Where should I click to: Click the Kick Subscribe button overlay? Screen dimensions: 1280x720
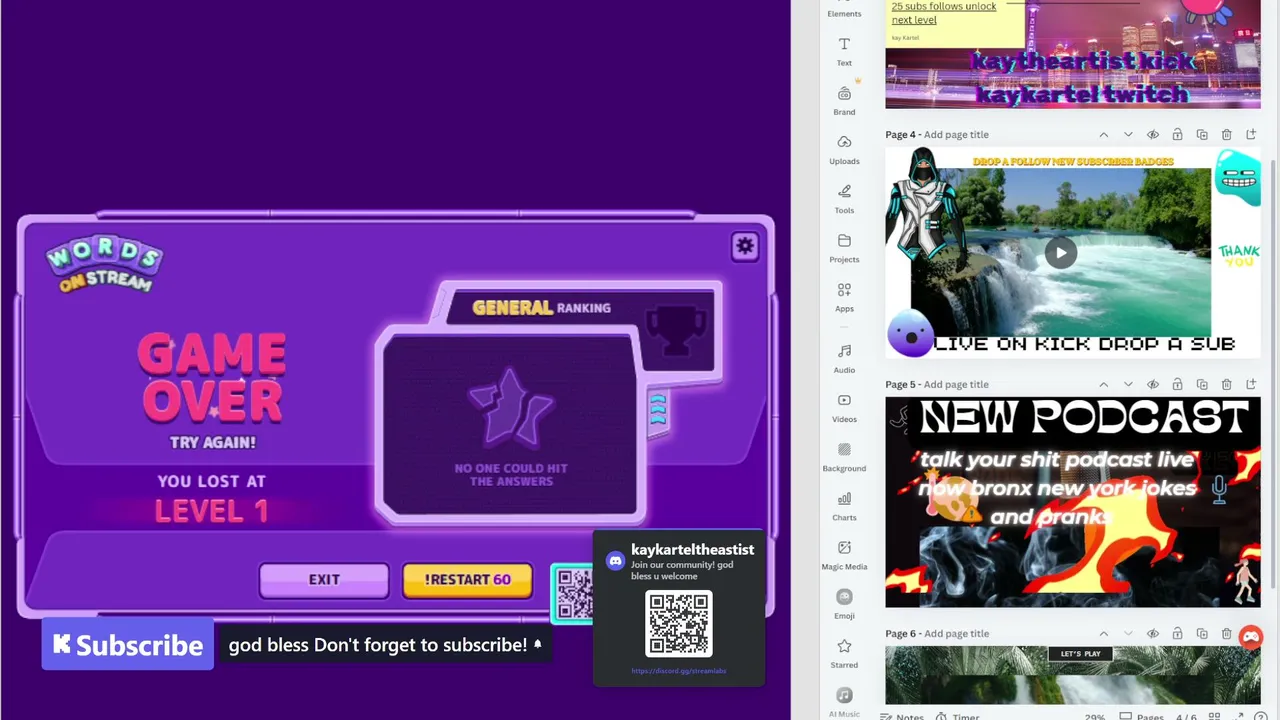pos(127,645)
